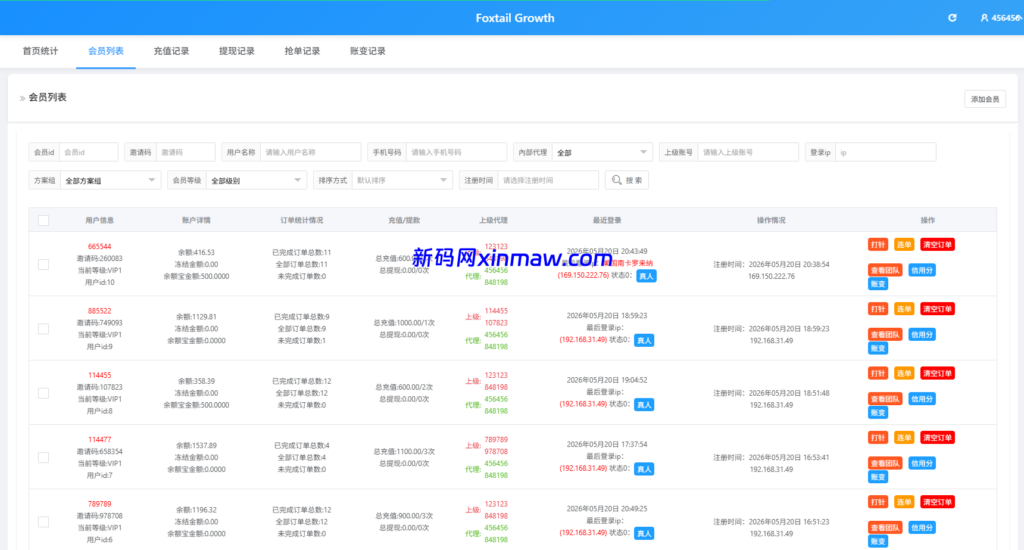Screen dimensions: 1024x550
Task: Click the 邀请码 input field
Action: [185, 152]
